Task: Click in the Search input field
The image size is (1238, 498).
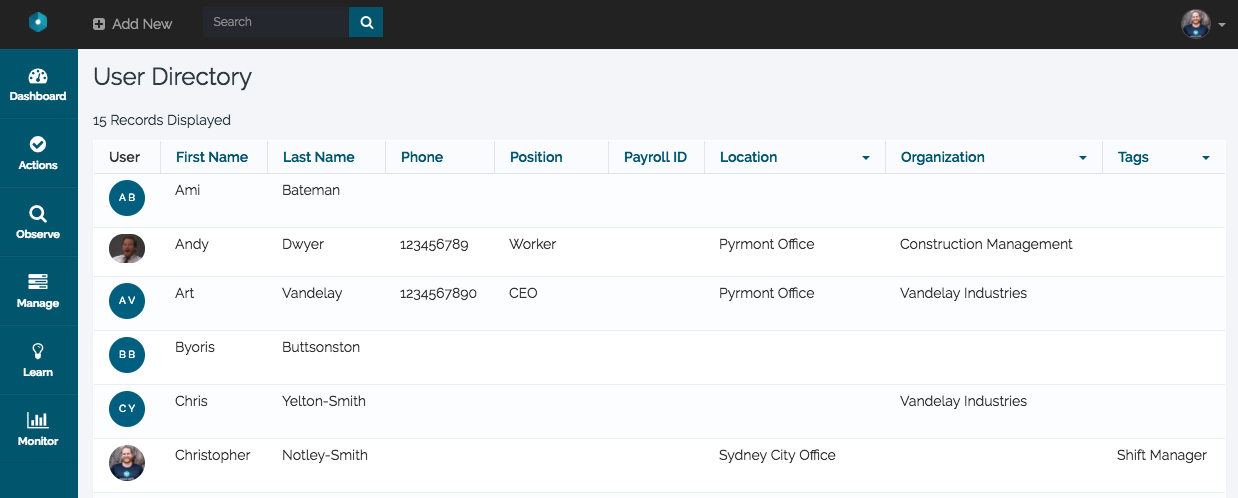Action: coord(276,22)
